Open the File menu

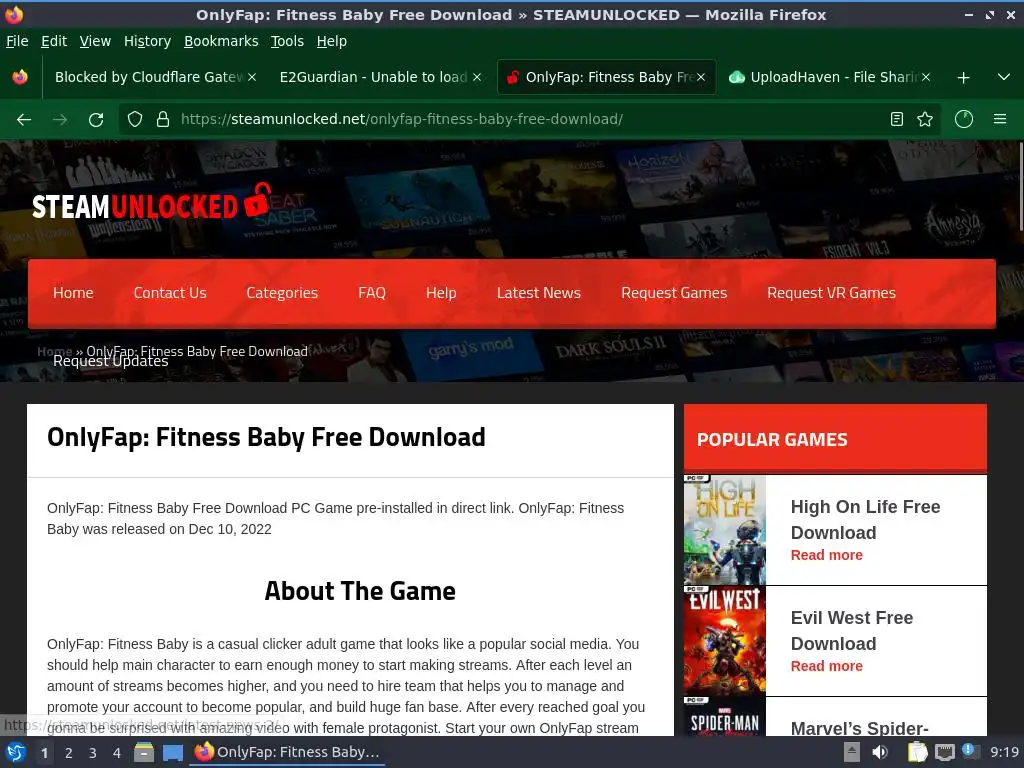(x=17, y=41)
